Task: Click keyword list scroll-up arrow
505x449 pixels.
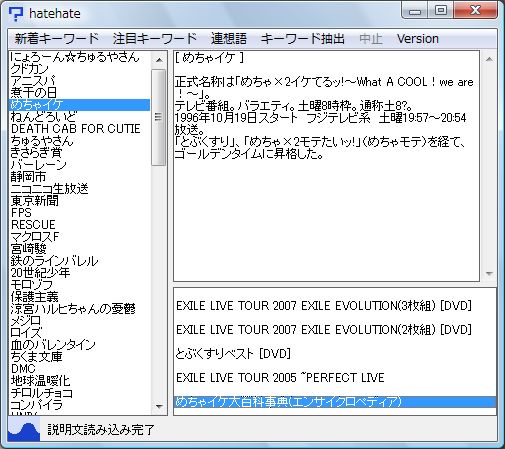Action: point(159,60)
